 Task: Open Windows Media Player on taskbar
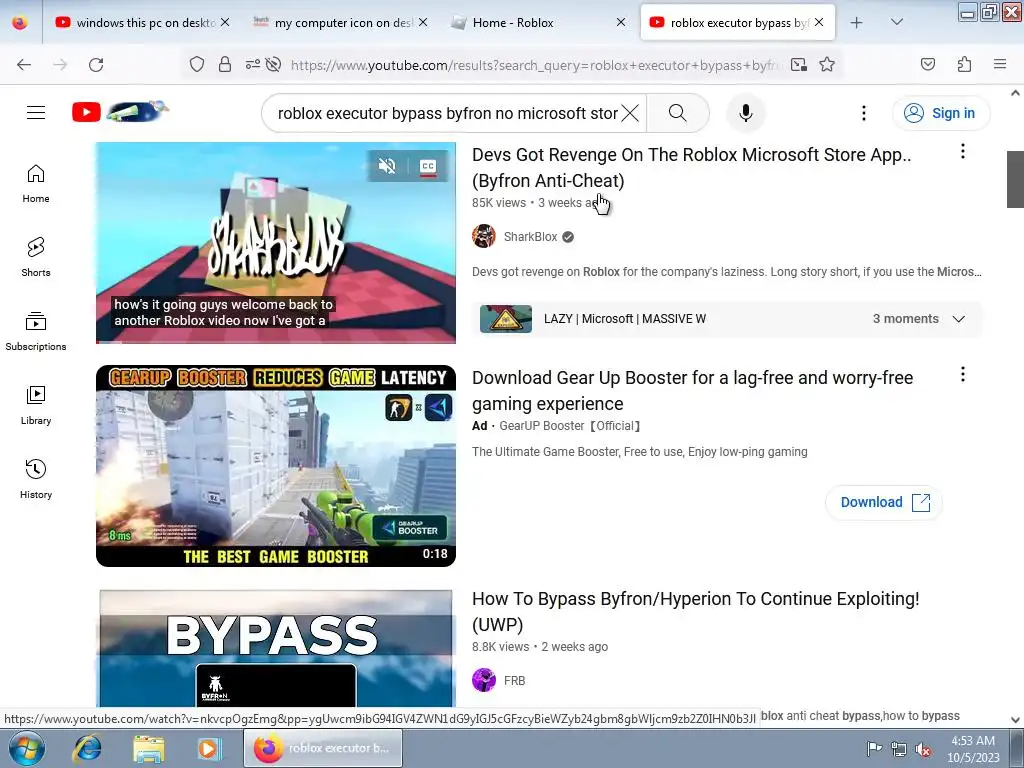pos(209,748)
